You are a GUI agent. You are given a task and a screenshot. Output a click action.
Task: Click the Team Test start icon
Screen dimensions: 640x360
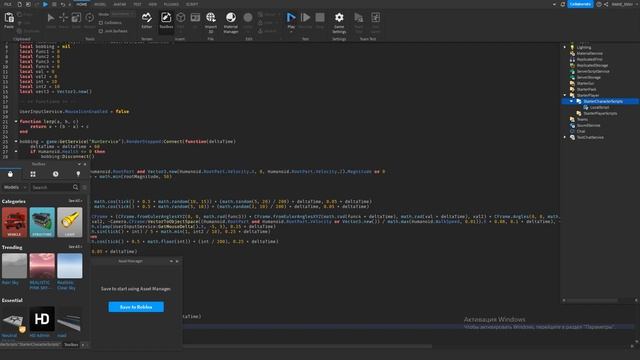[x=358, y=18]
